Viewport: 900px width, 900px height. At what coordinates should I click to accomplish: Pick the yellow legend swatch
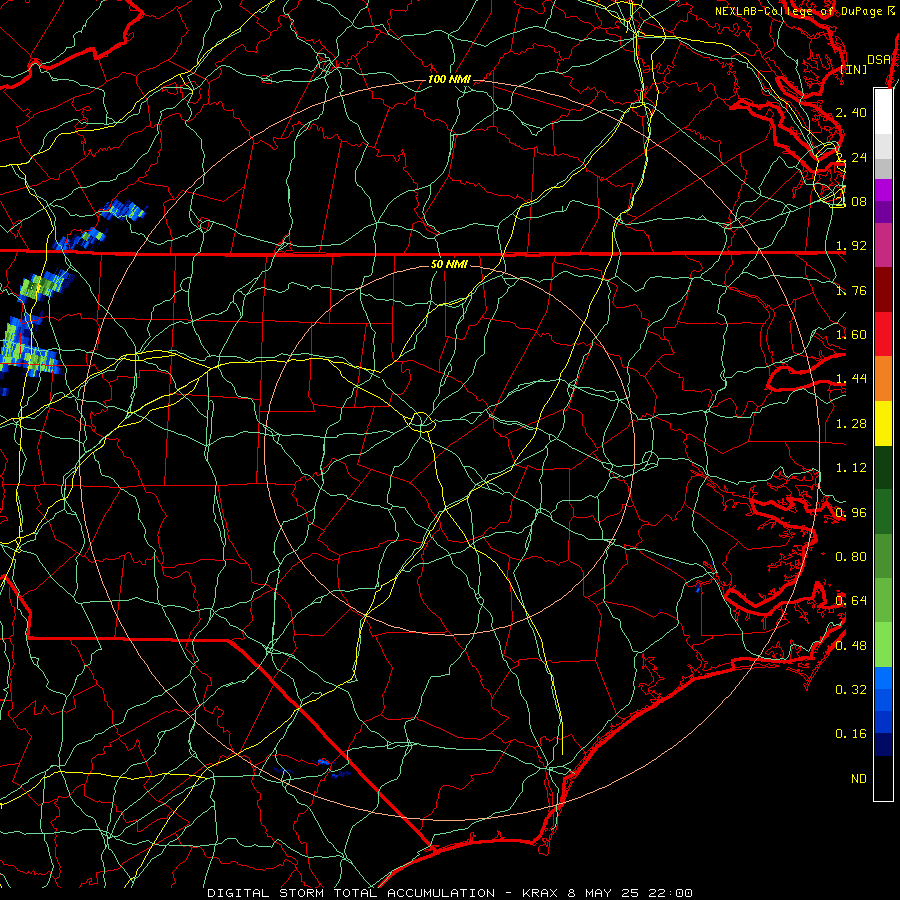click(883, 424)
